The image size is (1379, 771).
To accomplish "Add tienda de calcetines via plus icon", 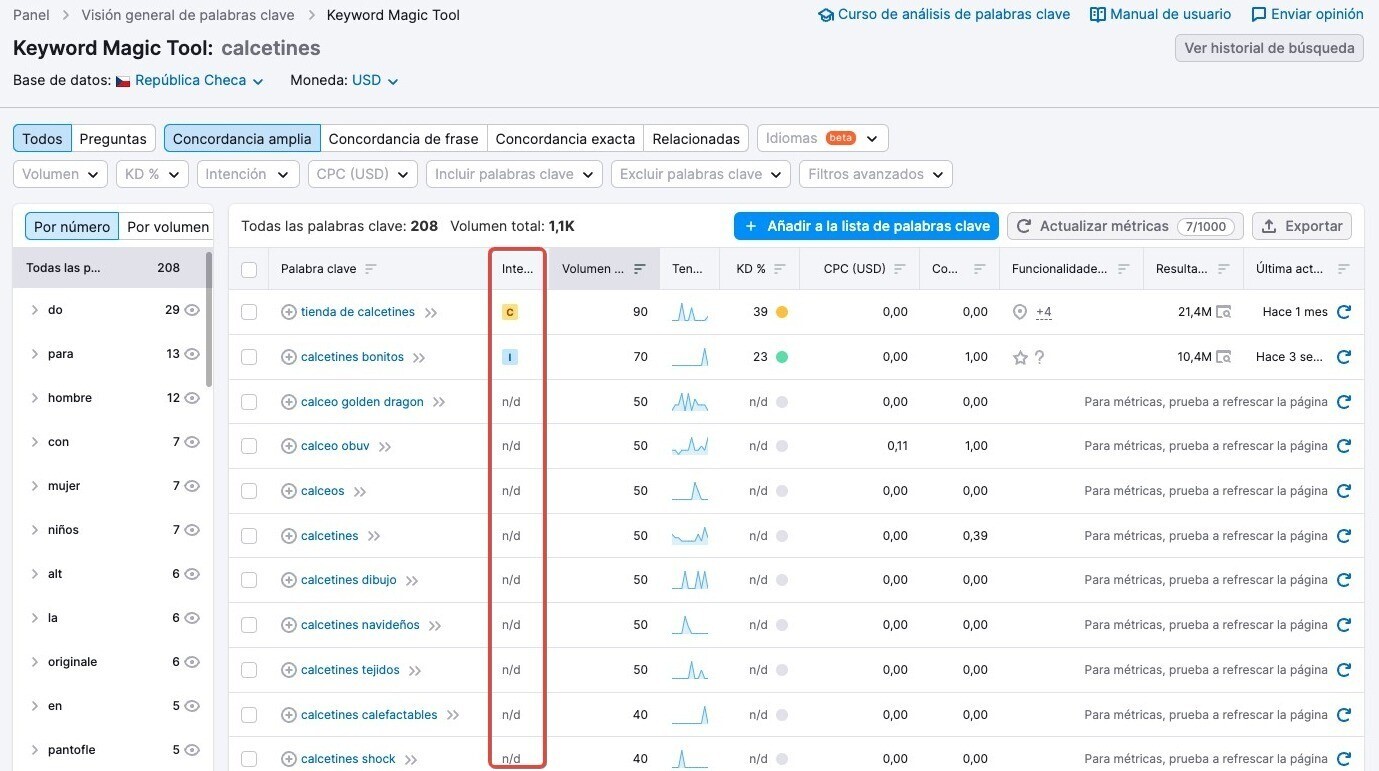I will click(x=289, y=312).
